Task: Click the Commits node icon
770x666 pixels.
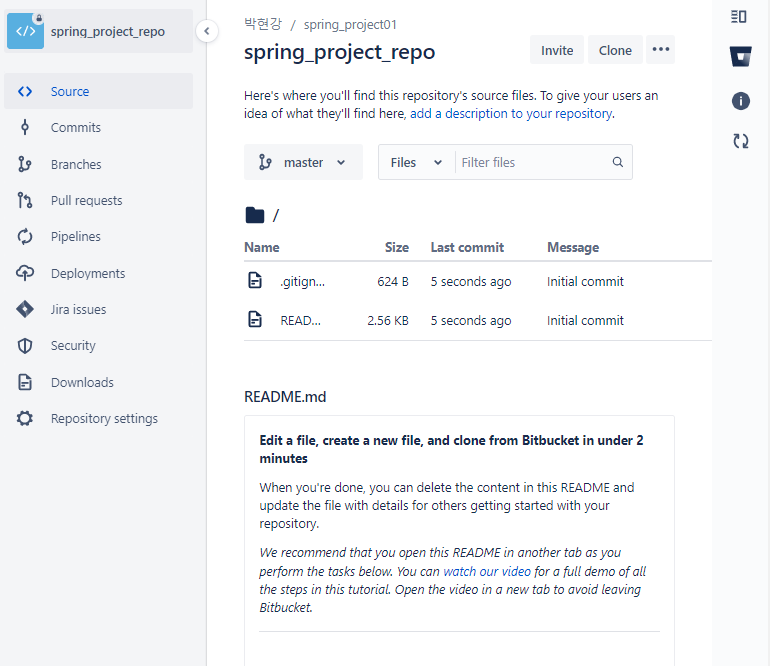Action: click(x=25, y=128)
